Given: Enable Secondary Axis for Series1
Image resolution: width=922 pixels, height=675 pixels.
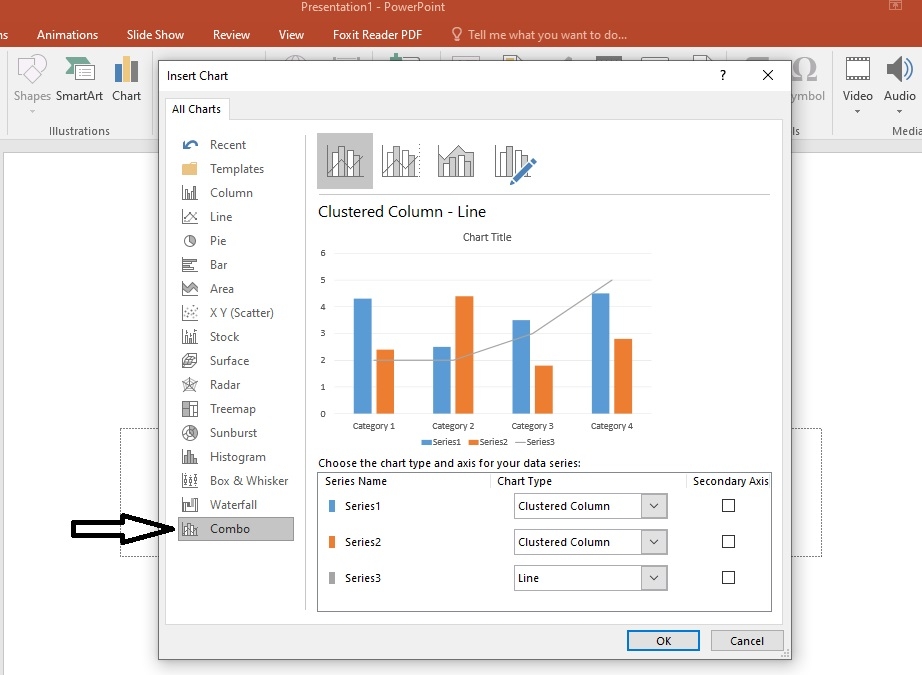Looking at the screenshot, I should point(728,506).
